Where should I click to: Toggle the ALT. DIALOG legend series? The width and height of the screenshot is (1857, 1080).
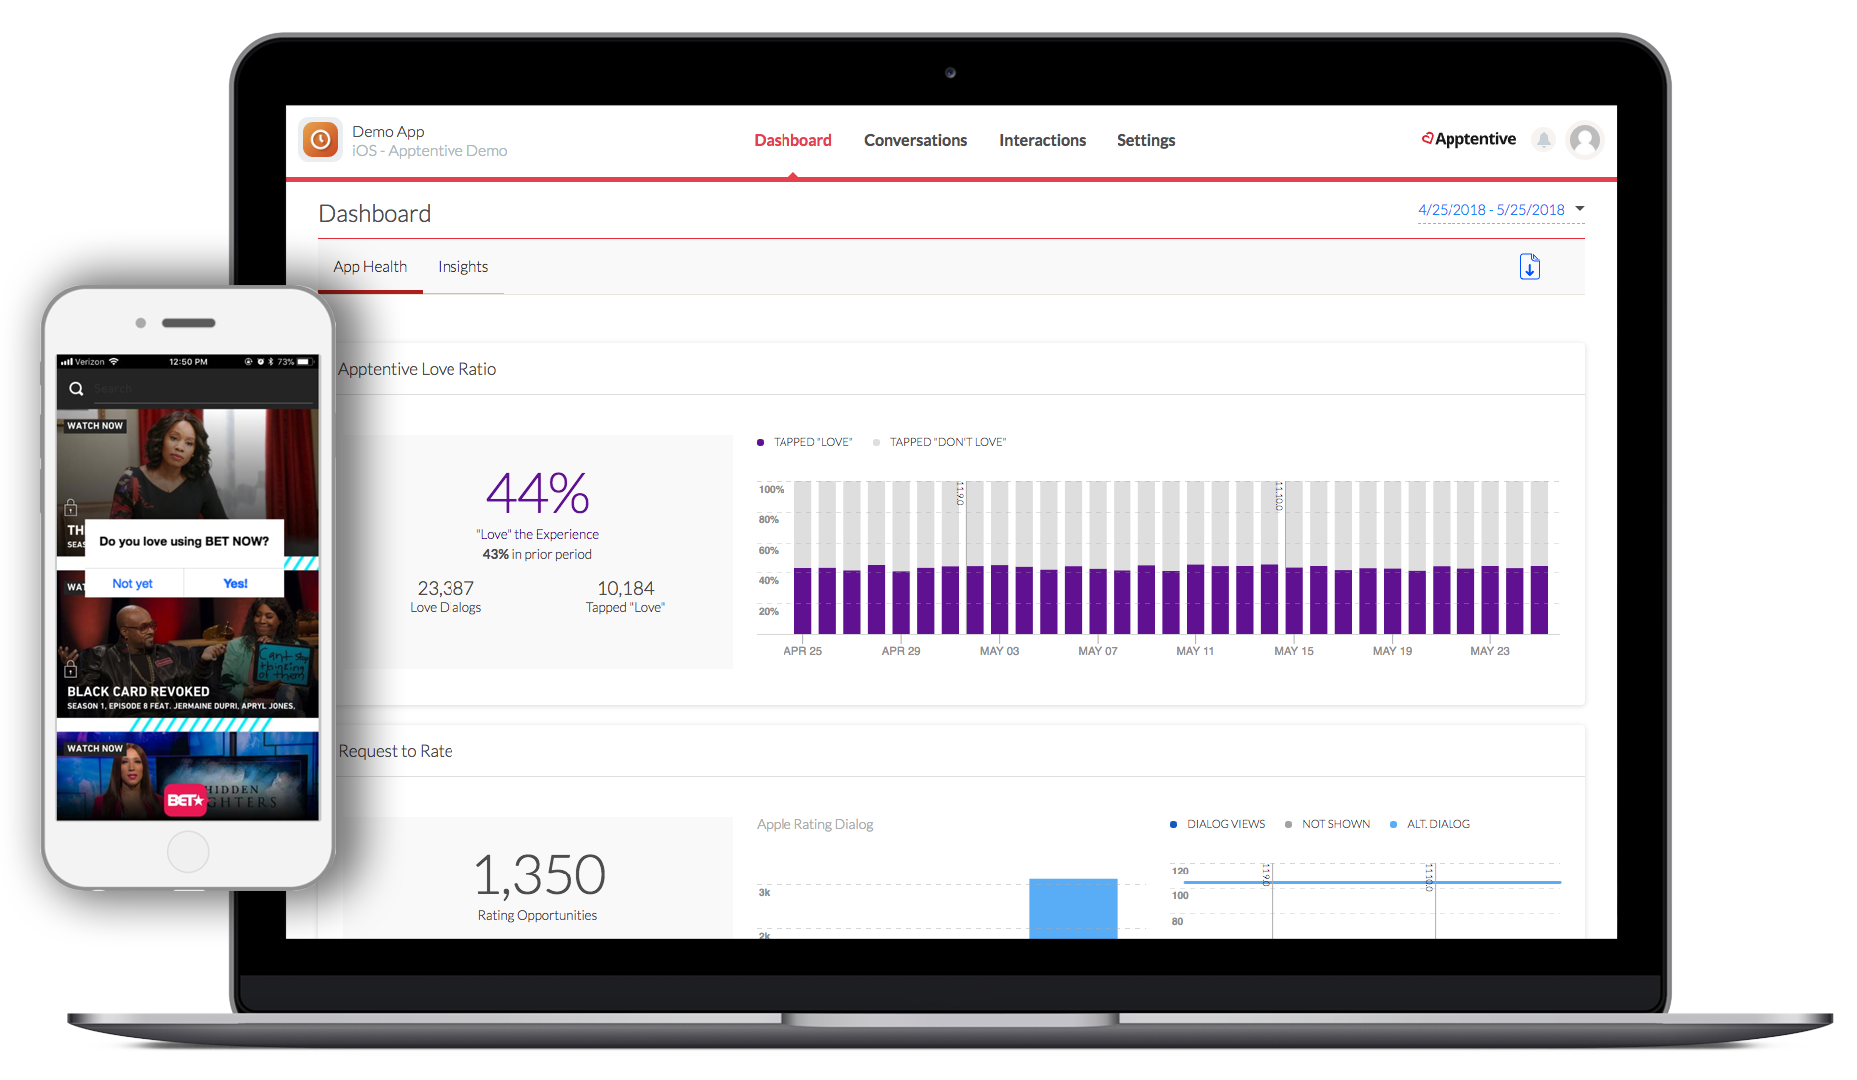pyautogui.click(x=1430, y=824)
